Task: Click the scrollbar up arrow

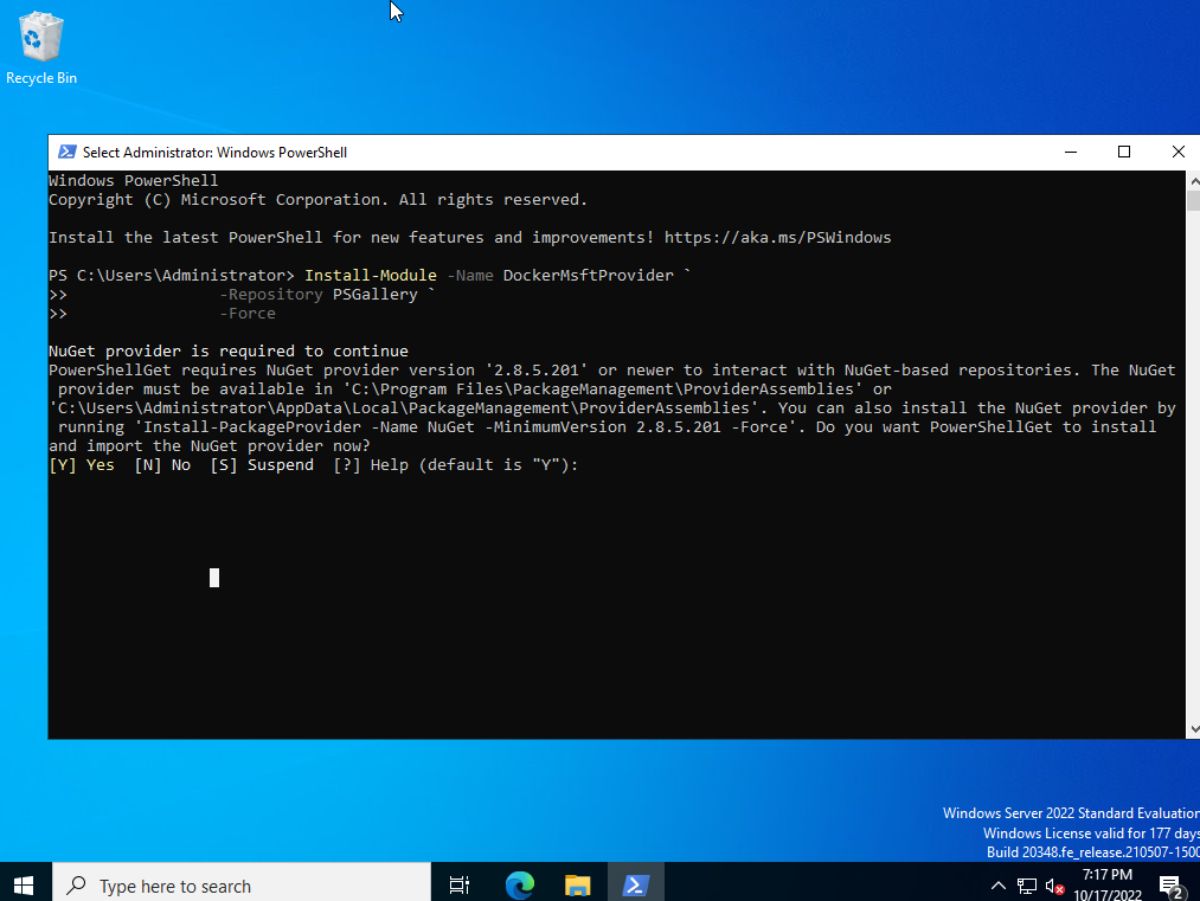Action: pyautogui.click(x=1193, y=181)
